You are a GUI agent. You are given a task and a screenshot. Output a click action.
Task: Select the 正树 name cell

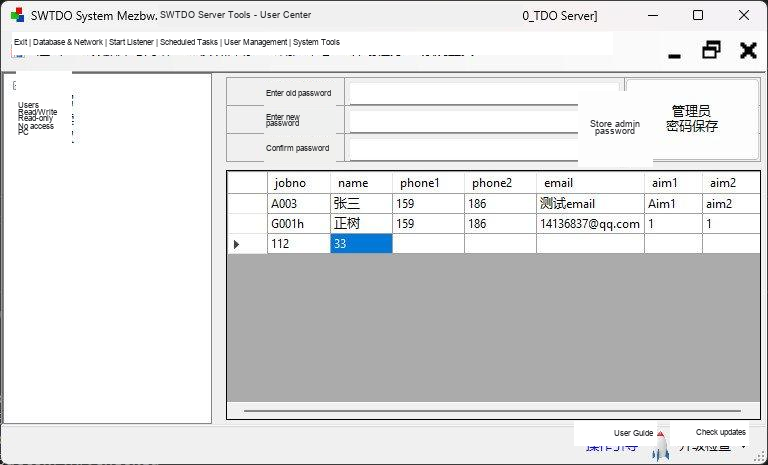point(361,223)
